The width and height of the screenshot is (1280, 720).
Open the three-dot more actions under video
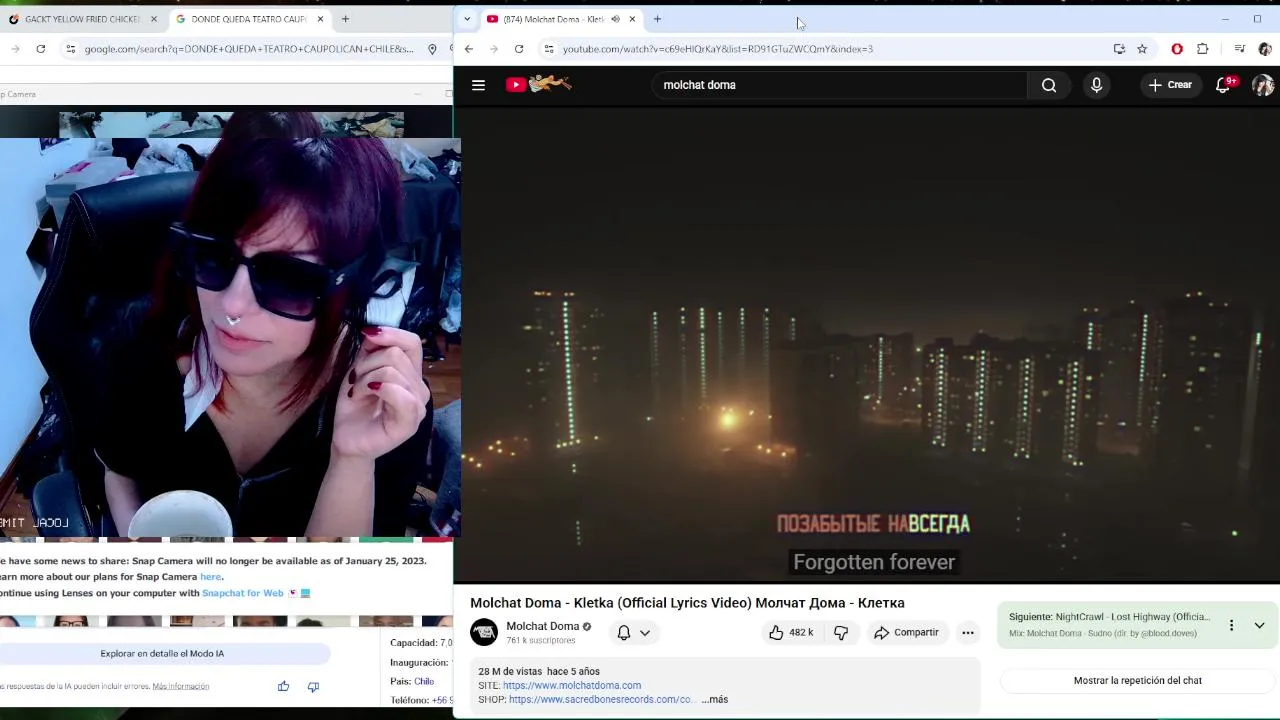tap(967, 632)
